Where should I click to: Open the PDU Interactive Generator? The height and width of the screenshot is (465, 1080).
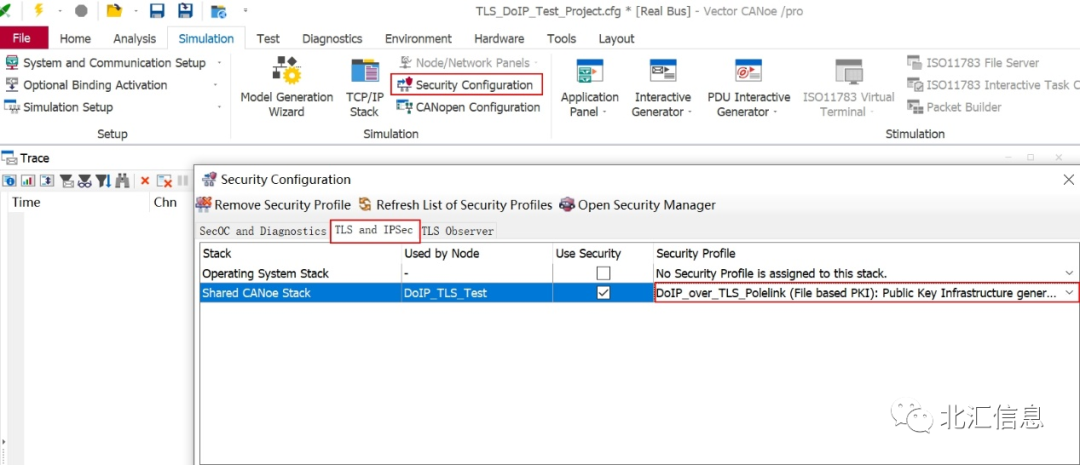point(749,86)
